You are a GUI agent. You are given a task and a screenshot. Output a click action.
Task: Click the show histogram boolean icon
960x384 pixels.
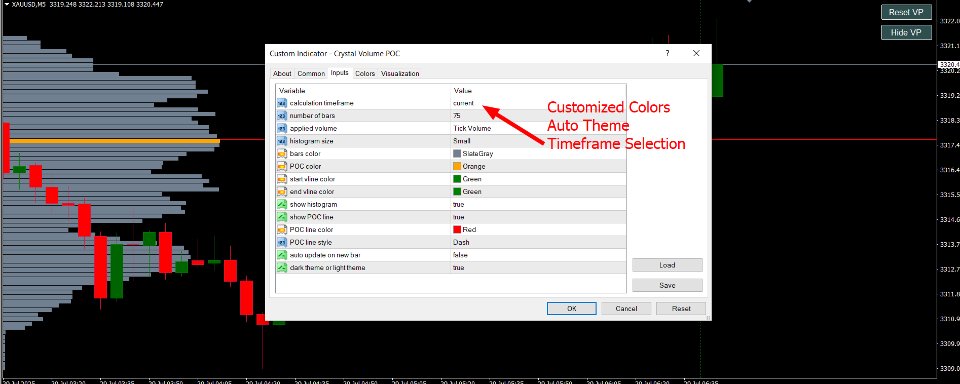pos(282,204)
